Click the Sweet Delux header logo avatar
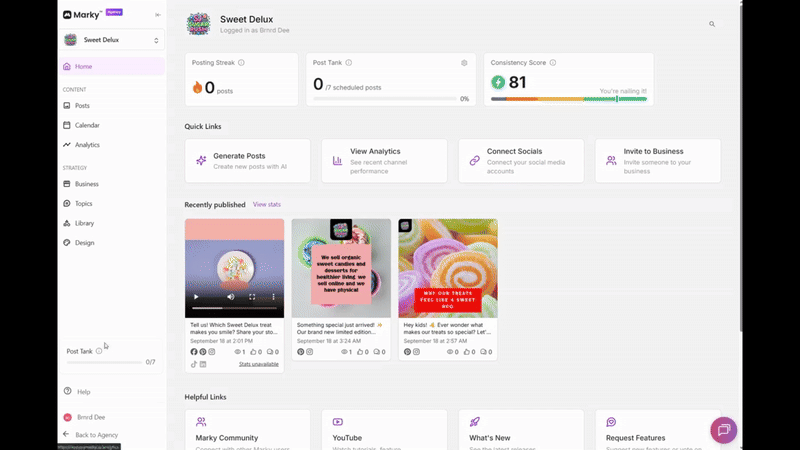Image resolution: width=800 pixels, height=450 pixels. (198, 24)
